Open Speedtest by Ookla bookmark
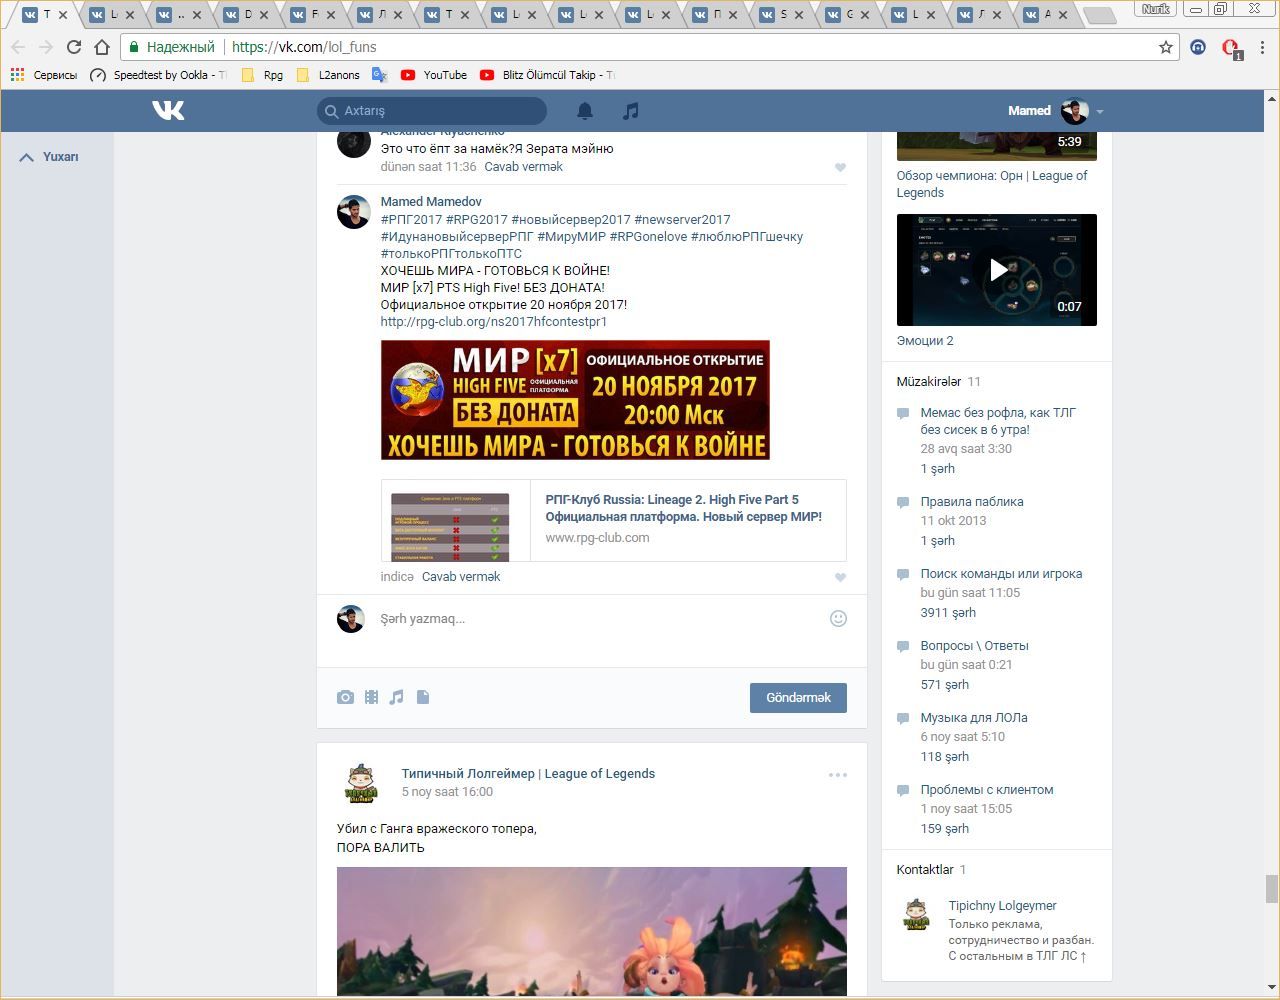The height and width of the screenshot is (1000, 1280). tap(158, 75)
